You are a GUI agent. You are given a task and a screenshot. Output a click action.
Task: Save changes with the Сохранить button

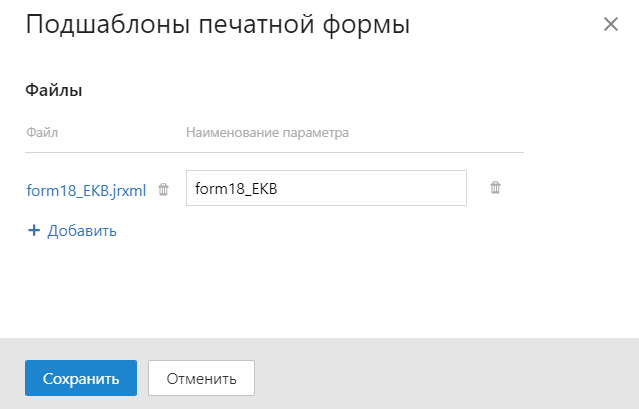point(81,378)
